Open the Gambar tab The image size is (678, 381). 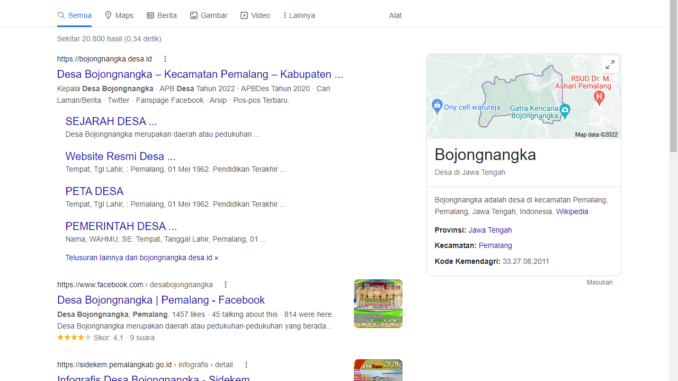pos(208,16)
